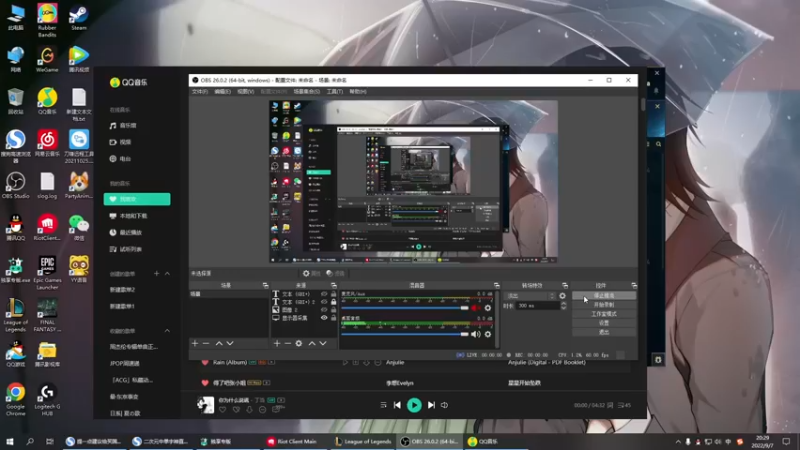The image size is (800, 450).
Task: Open source properties via the sources gear icon
Action: tap(299, 343)
